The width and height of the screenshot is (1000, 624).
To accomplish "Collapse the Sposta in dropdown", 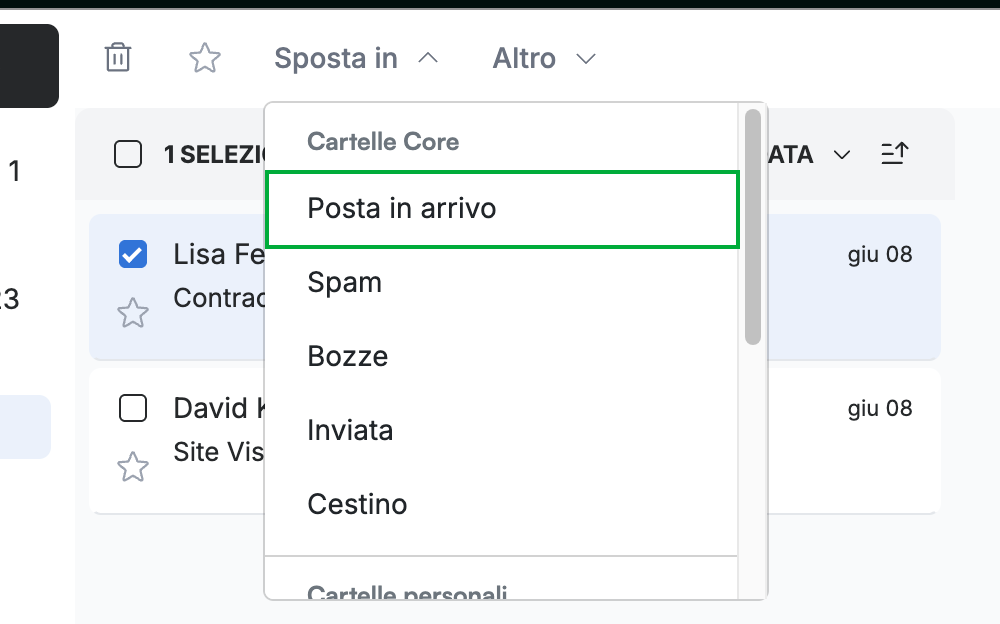I will click(356, 58).
